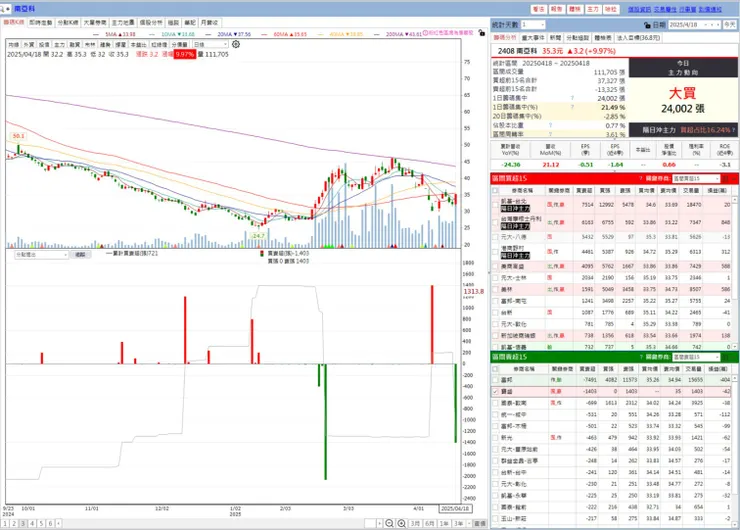Screen dimensions: 740x530
Task: Open chart settings gear icon
Action: pyautogui.click(x=236, y=44)
